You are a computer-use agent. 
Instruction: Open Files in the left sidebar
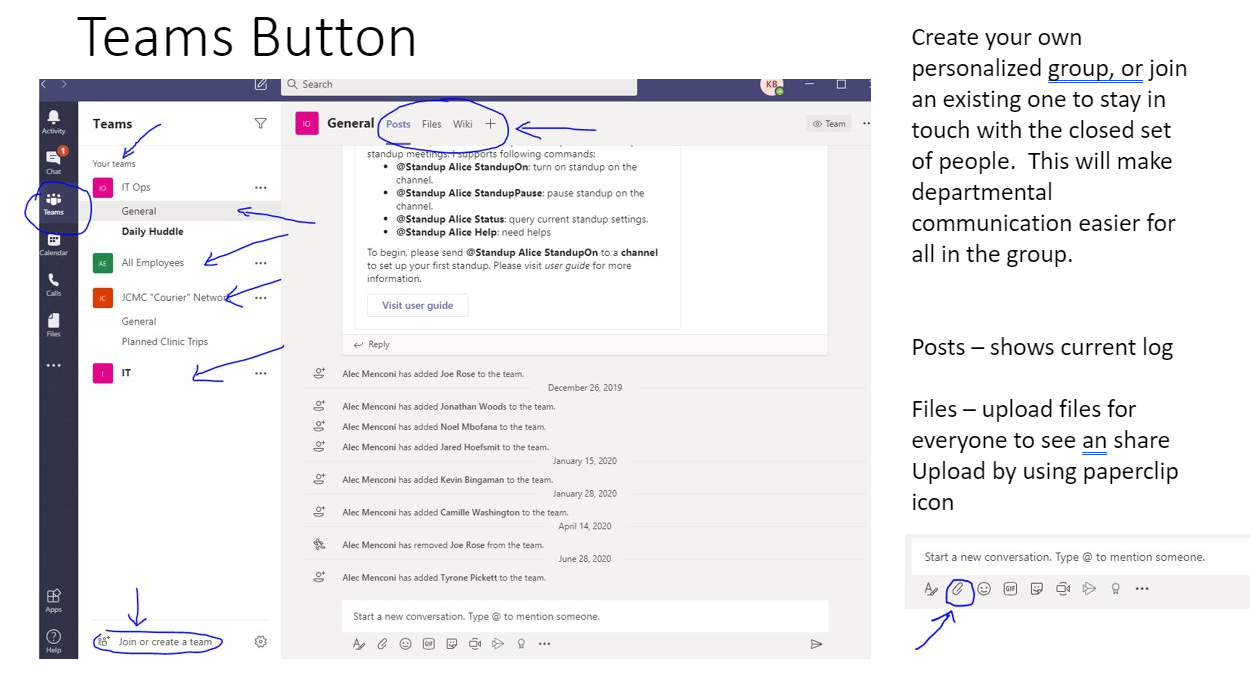click(54, 324)
